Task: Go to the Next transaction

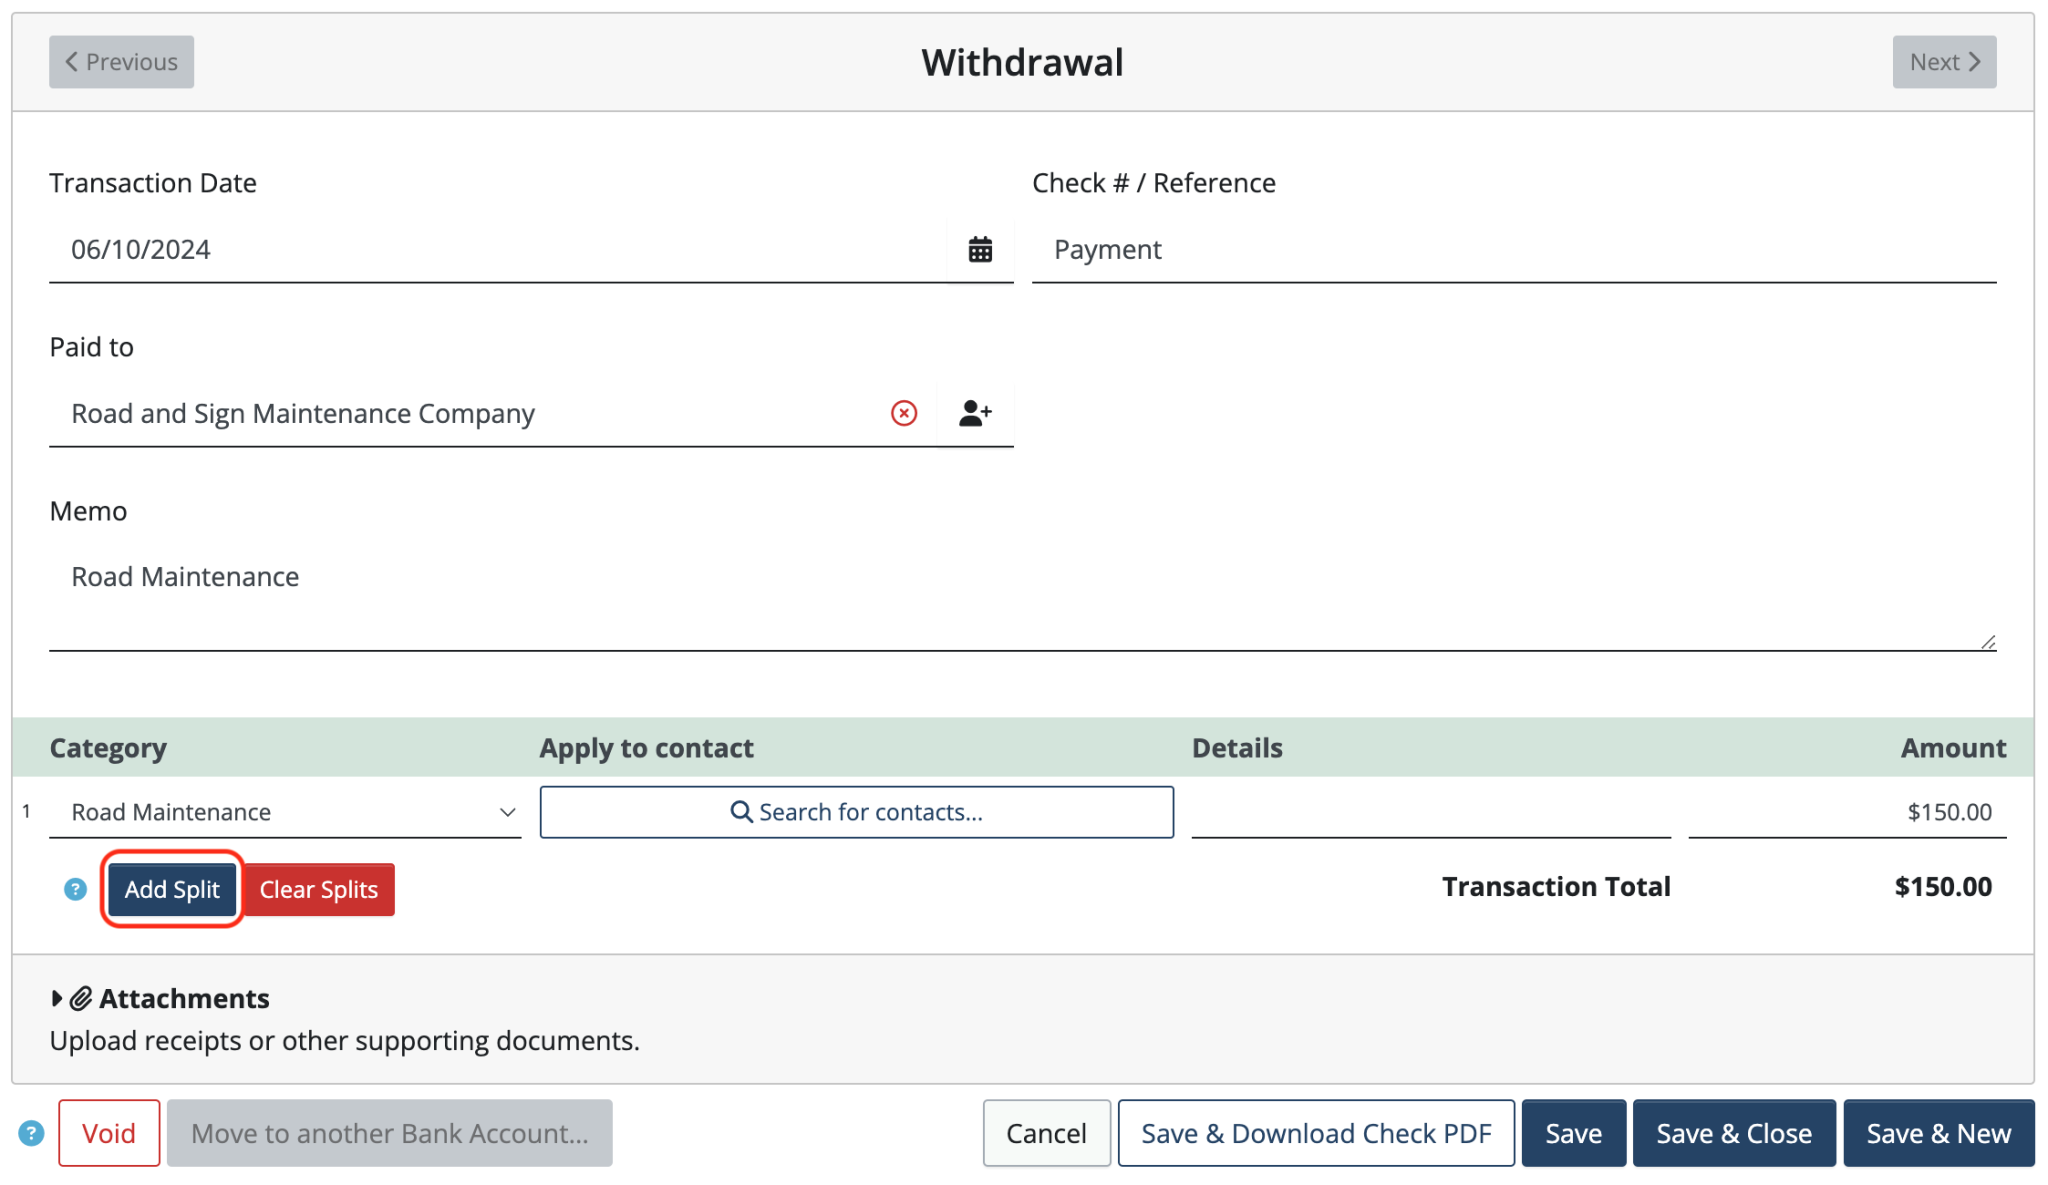Action: [1943, 62]
